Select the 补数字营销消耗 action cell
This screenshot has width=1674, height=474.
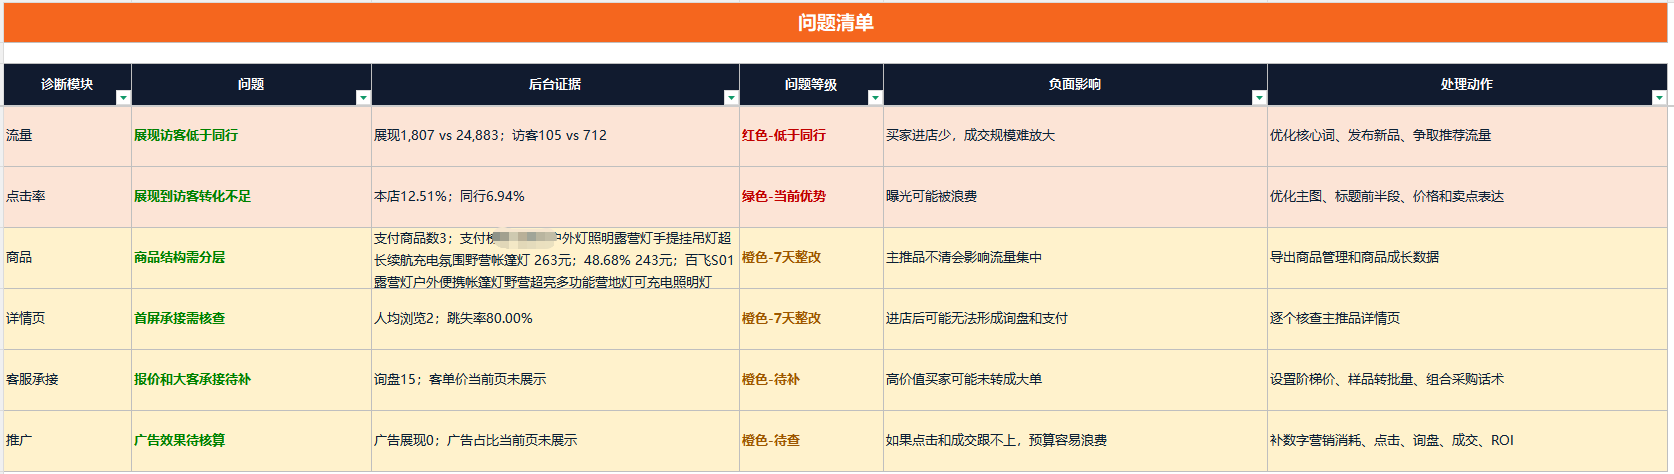[1467, 441]
